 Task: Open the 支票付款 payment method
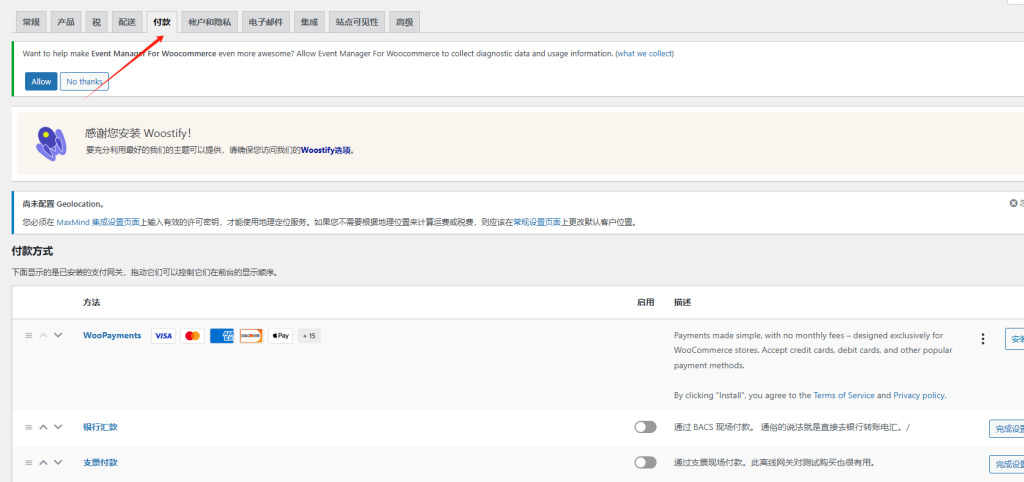pos(100,462)
